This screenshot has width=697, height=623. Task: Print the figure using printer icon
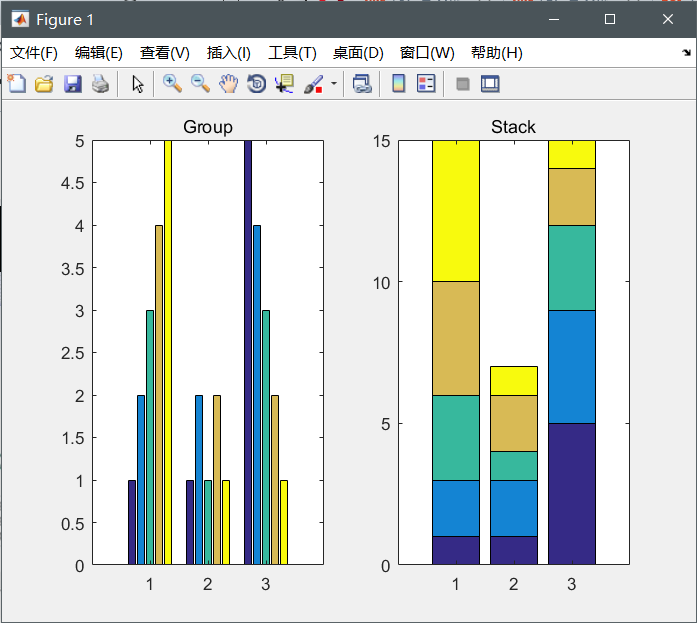tap(100, 84)
